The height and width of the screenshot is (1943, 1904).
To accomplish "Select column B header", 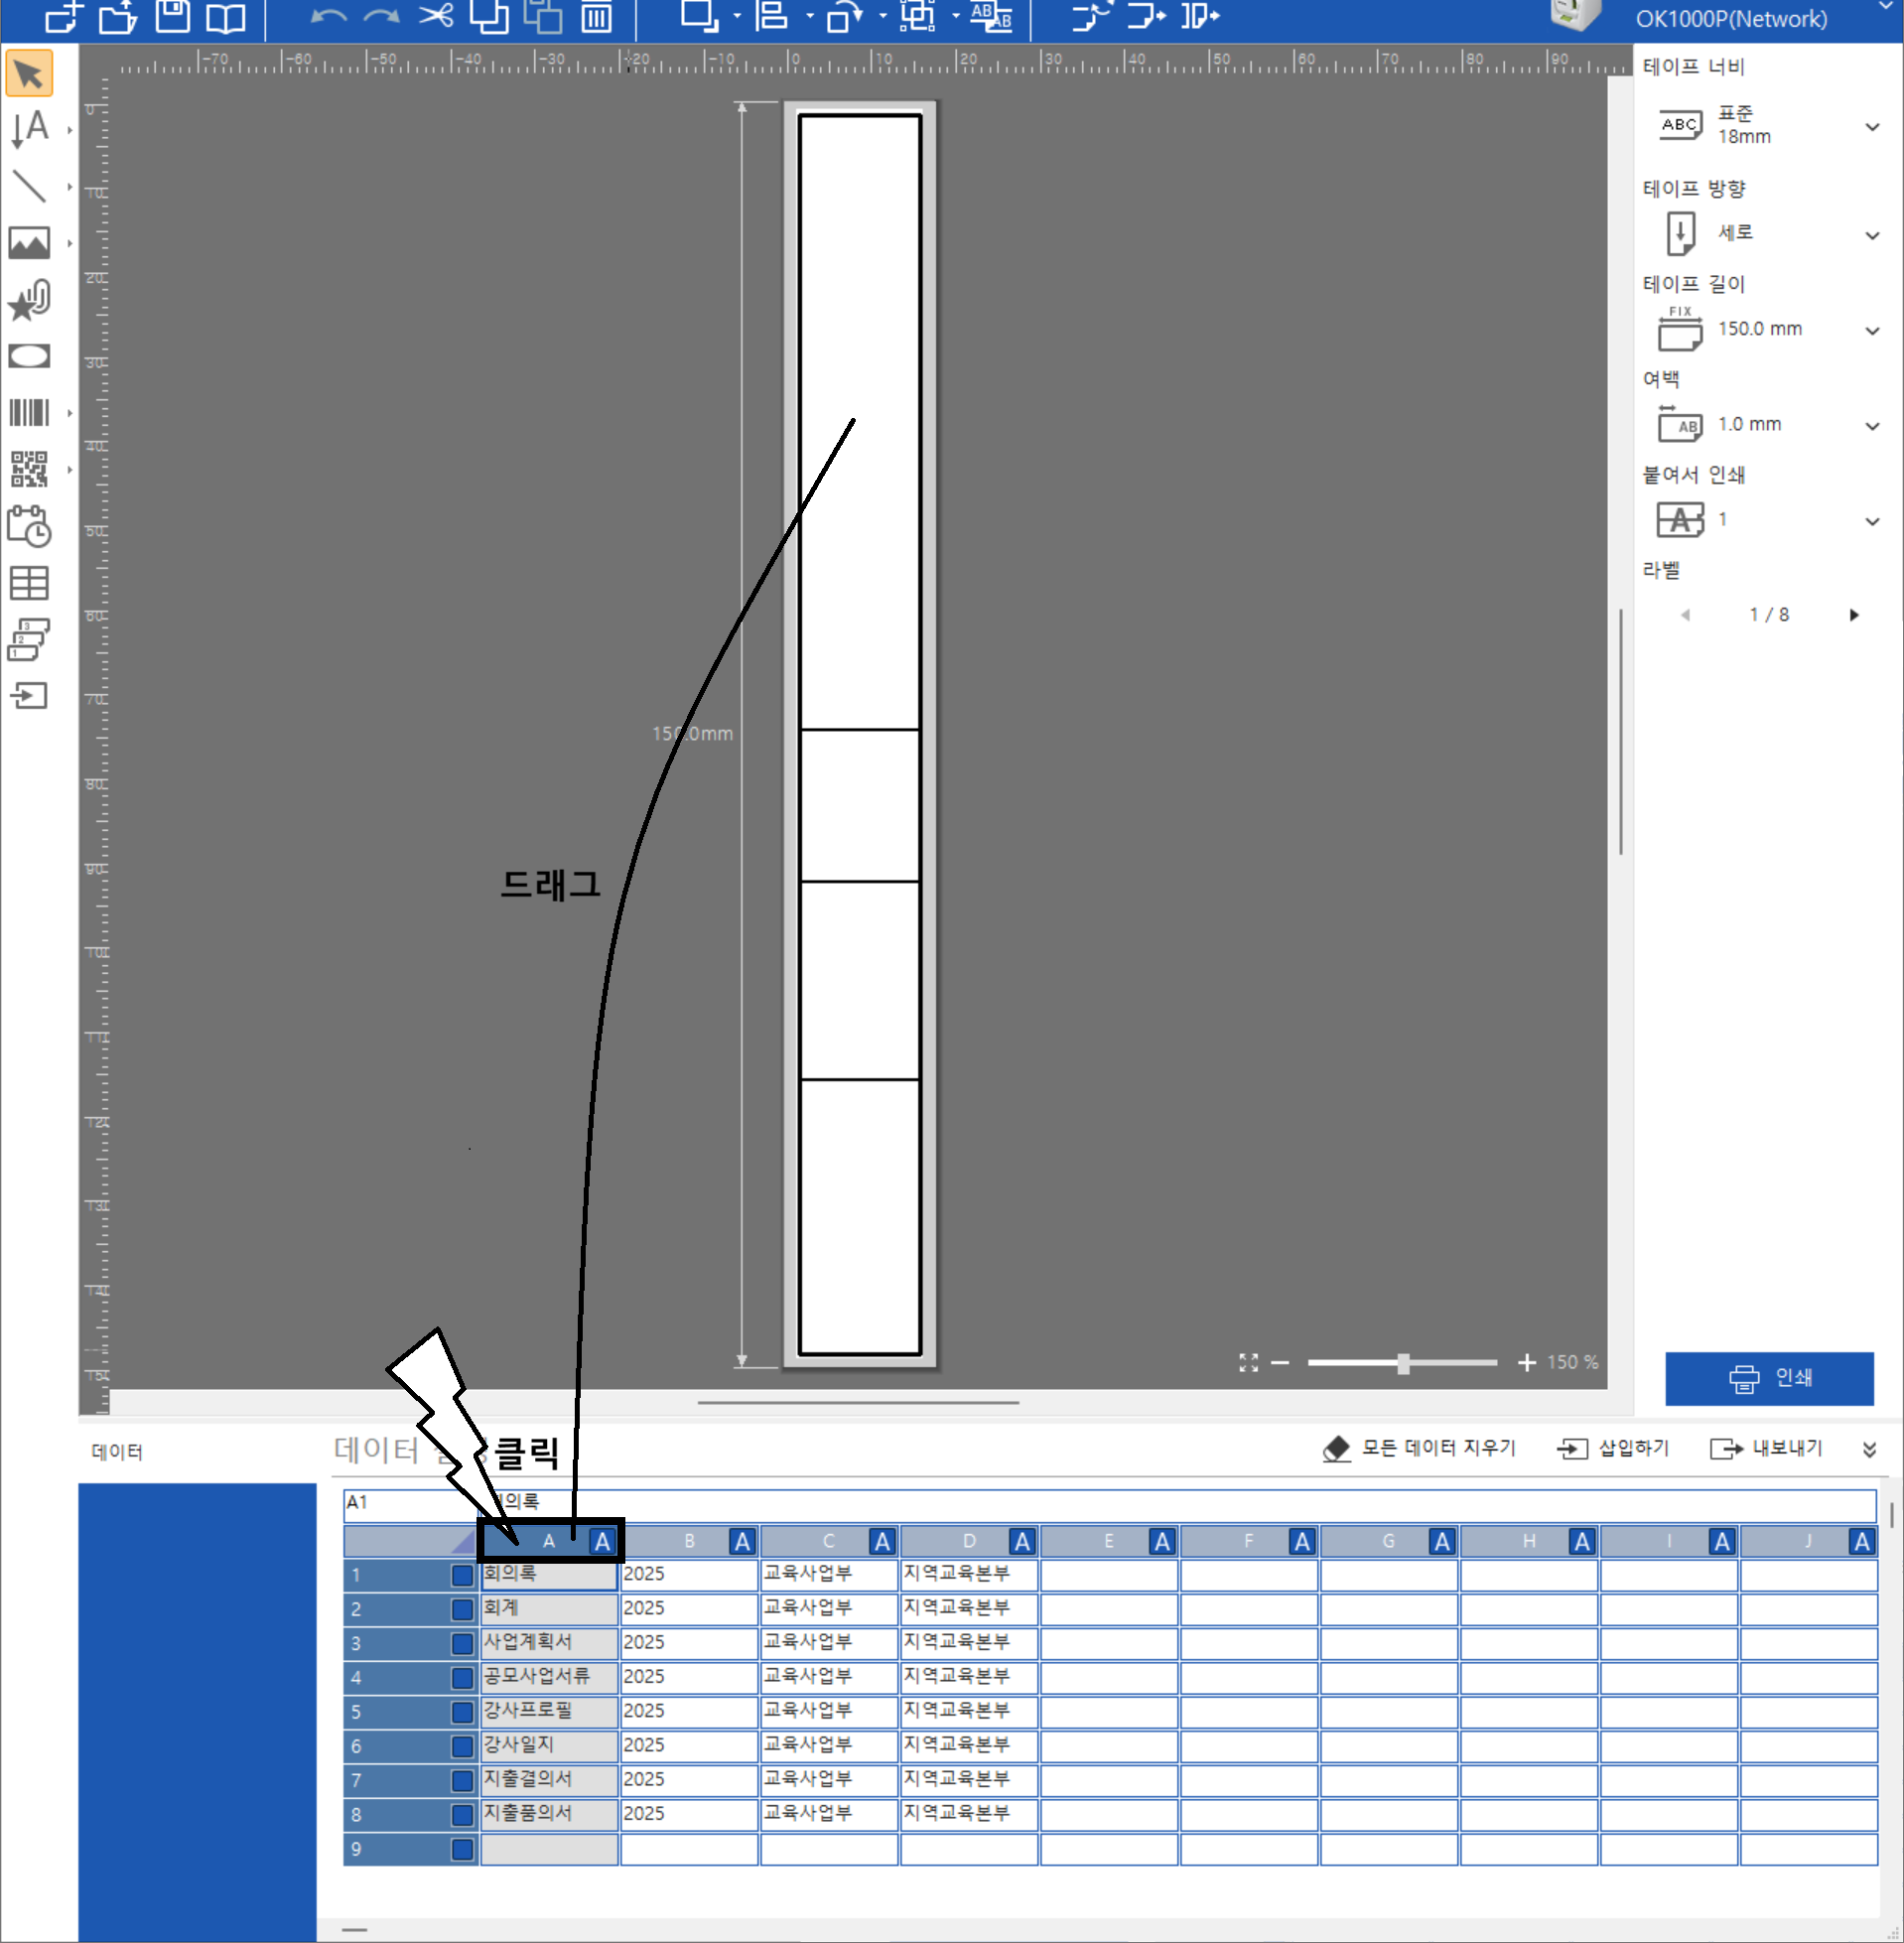I will point(689,1541).
